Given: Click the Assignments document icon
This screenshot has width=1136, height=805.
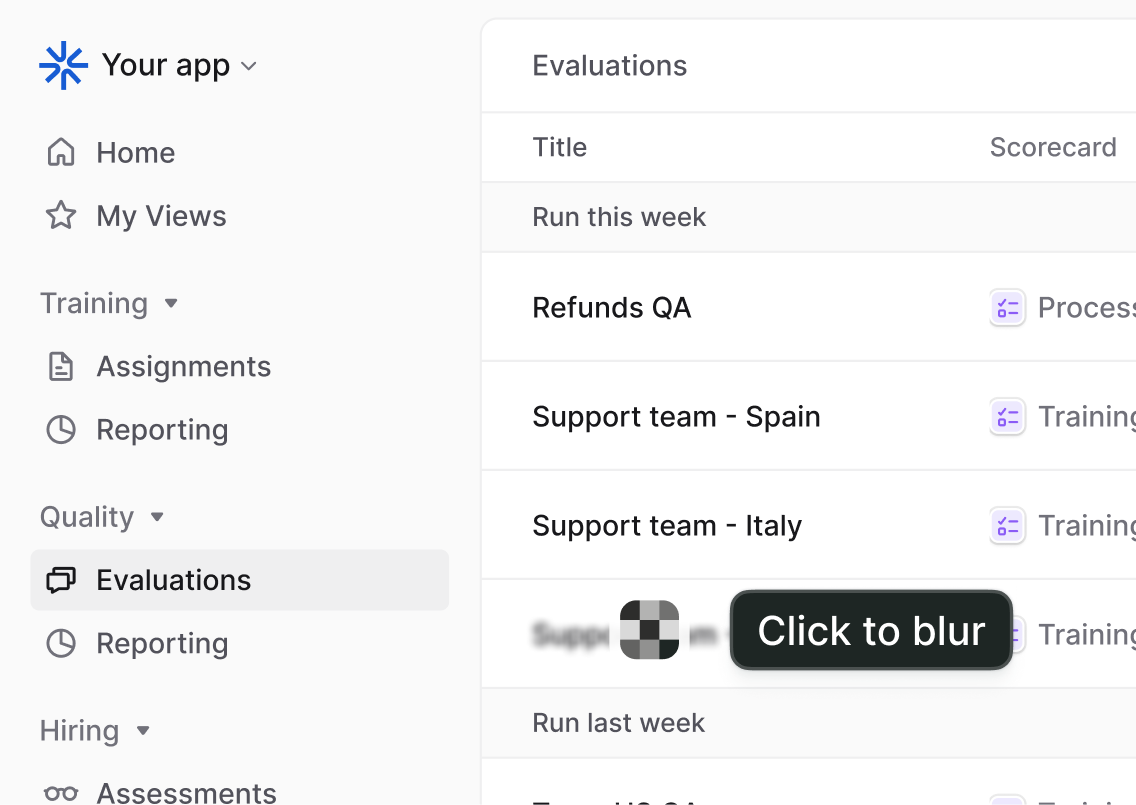Looking at the screenshot, I should 61,367.
